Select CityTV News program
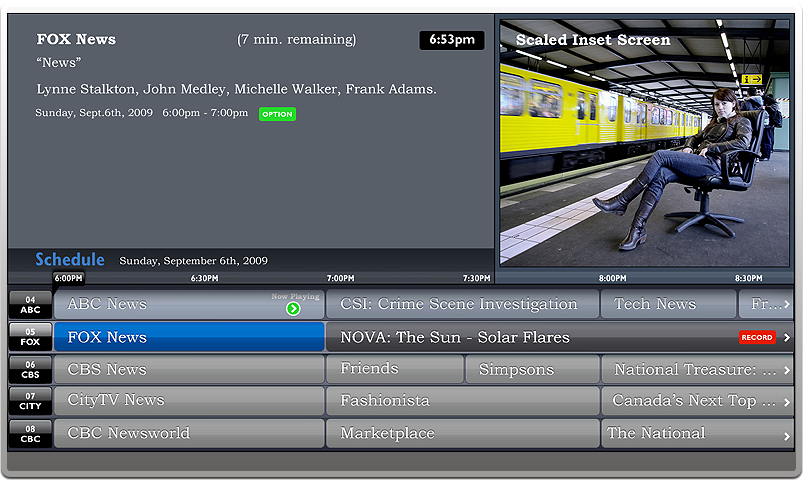The height and width of the screenshot is (480, 803). point(189,401)
